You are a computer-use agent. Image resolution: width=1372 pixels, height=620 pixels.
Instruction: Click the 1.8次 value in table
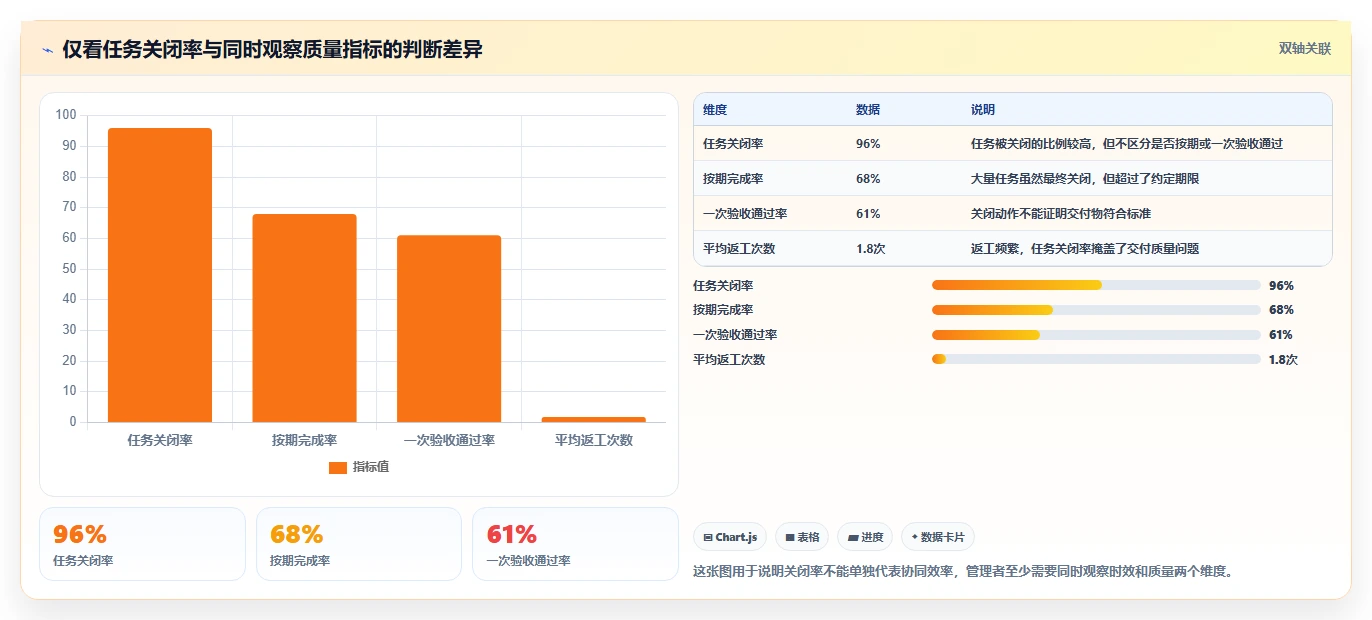pos(871,249)
